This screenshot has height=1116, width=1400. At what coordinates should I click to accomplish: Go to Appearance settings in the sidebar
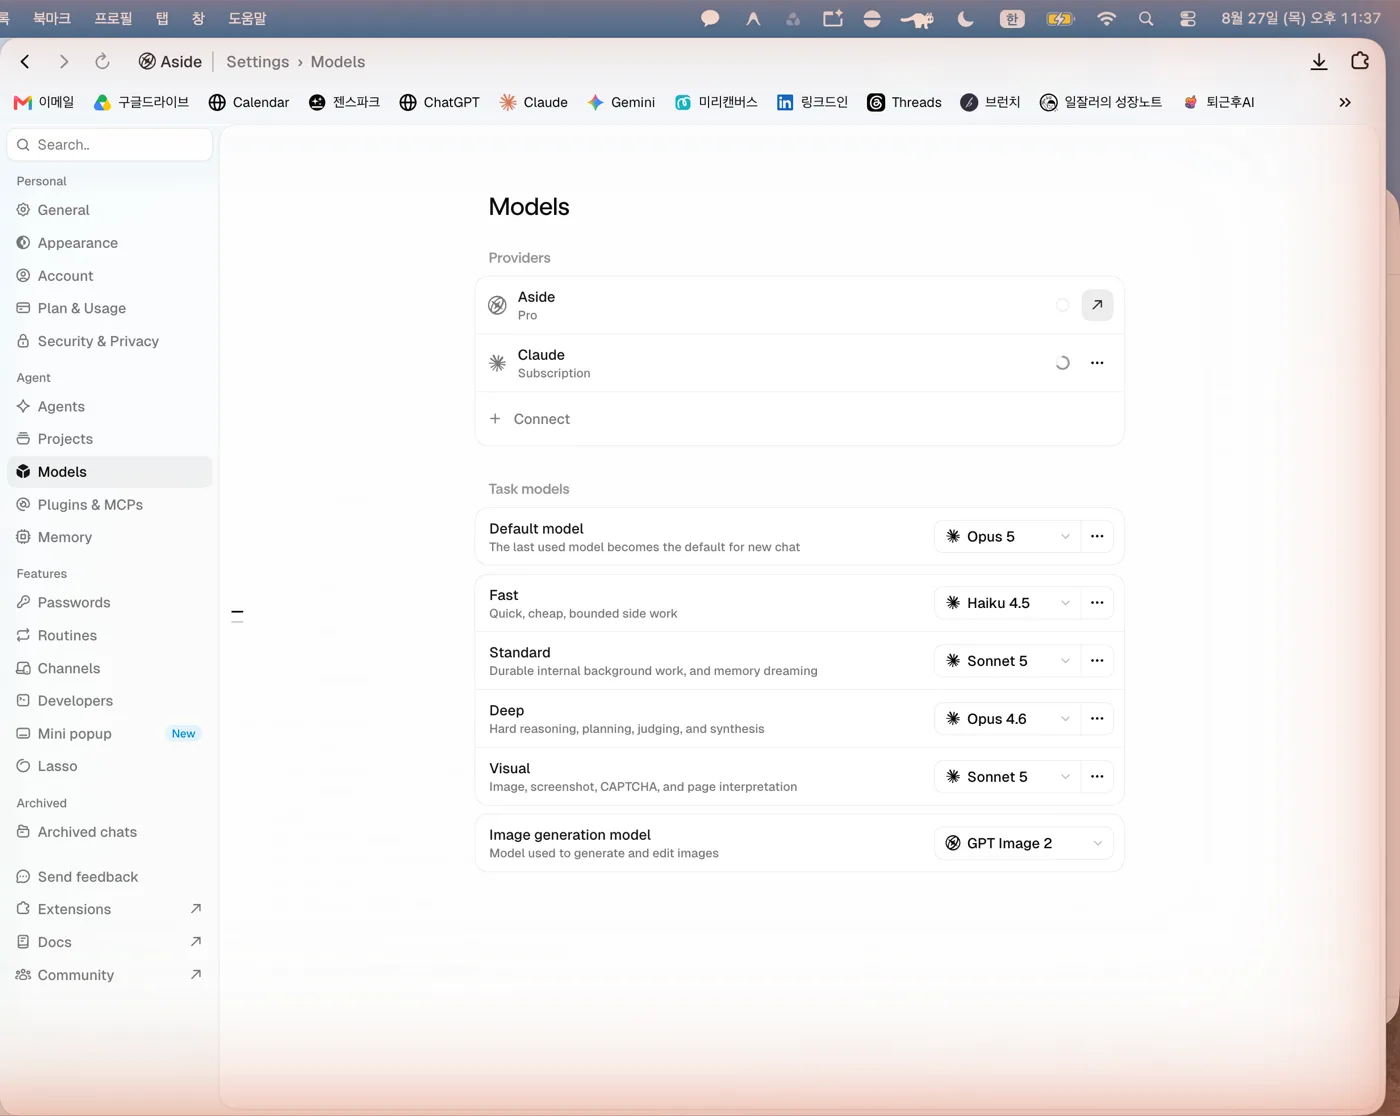point(110,243)
